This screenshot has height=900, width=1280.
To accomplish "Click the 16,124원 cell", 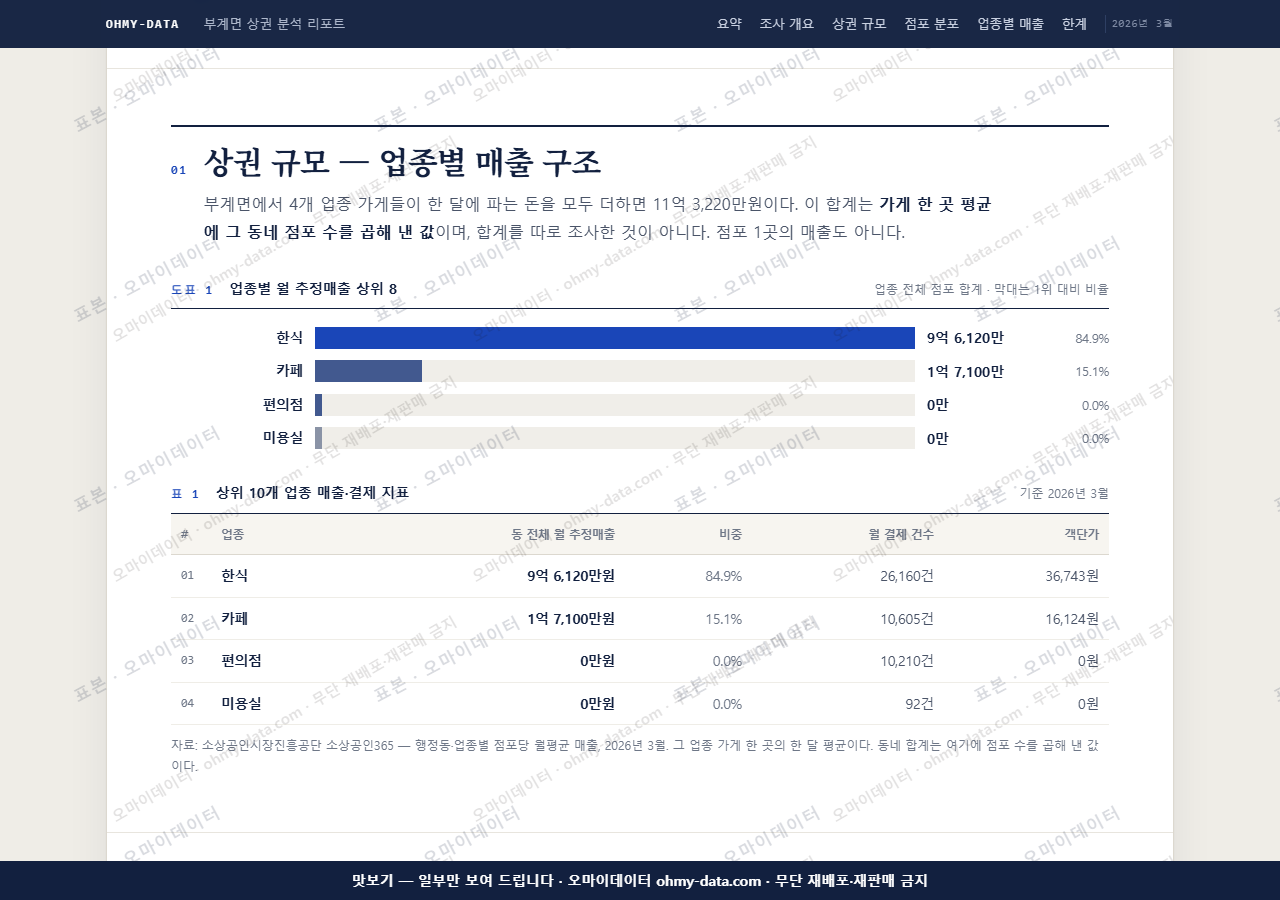I will (1072, 619).
